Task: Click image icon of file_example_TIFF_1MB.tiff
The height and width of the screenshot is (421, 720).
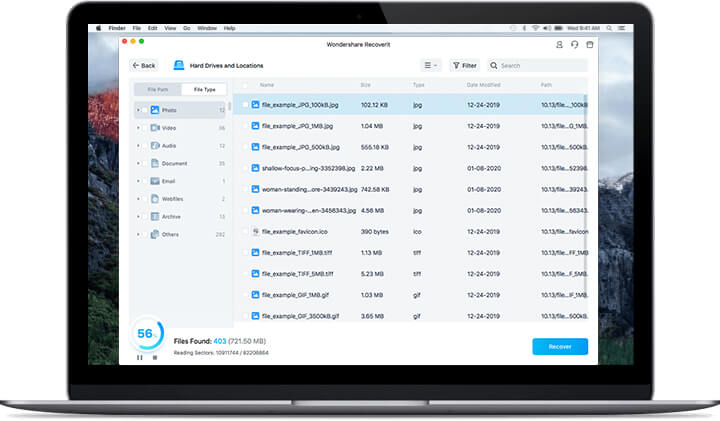Action: [x=255, y=253]
